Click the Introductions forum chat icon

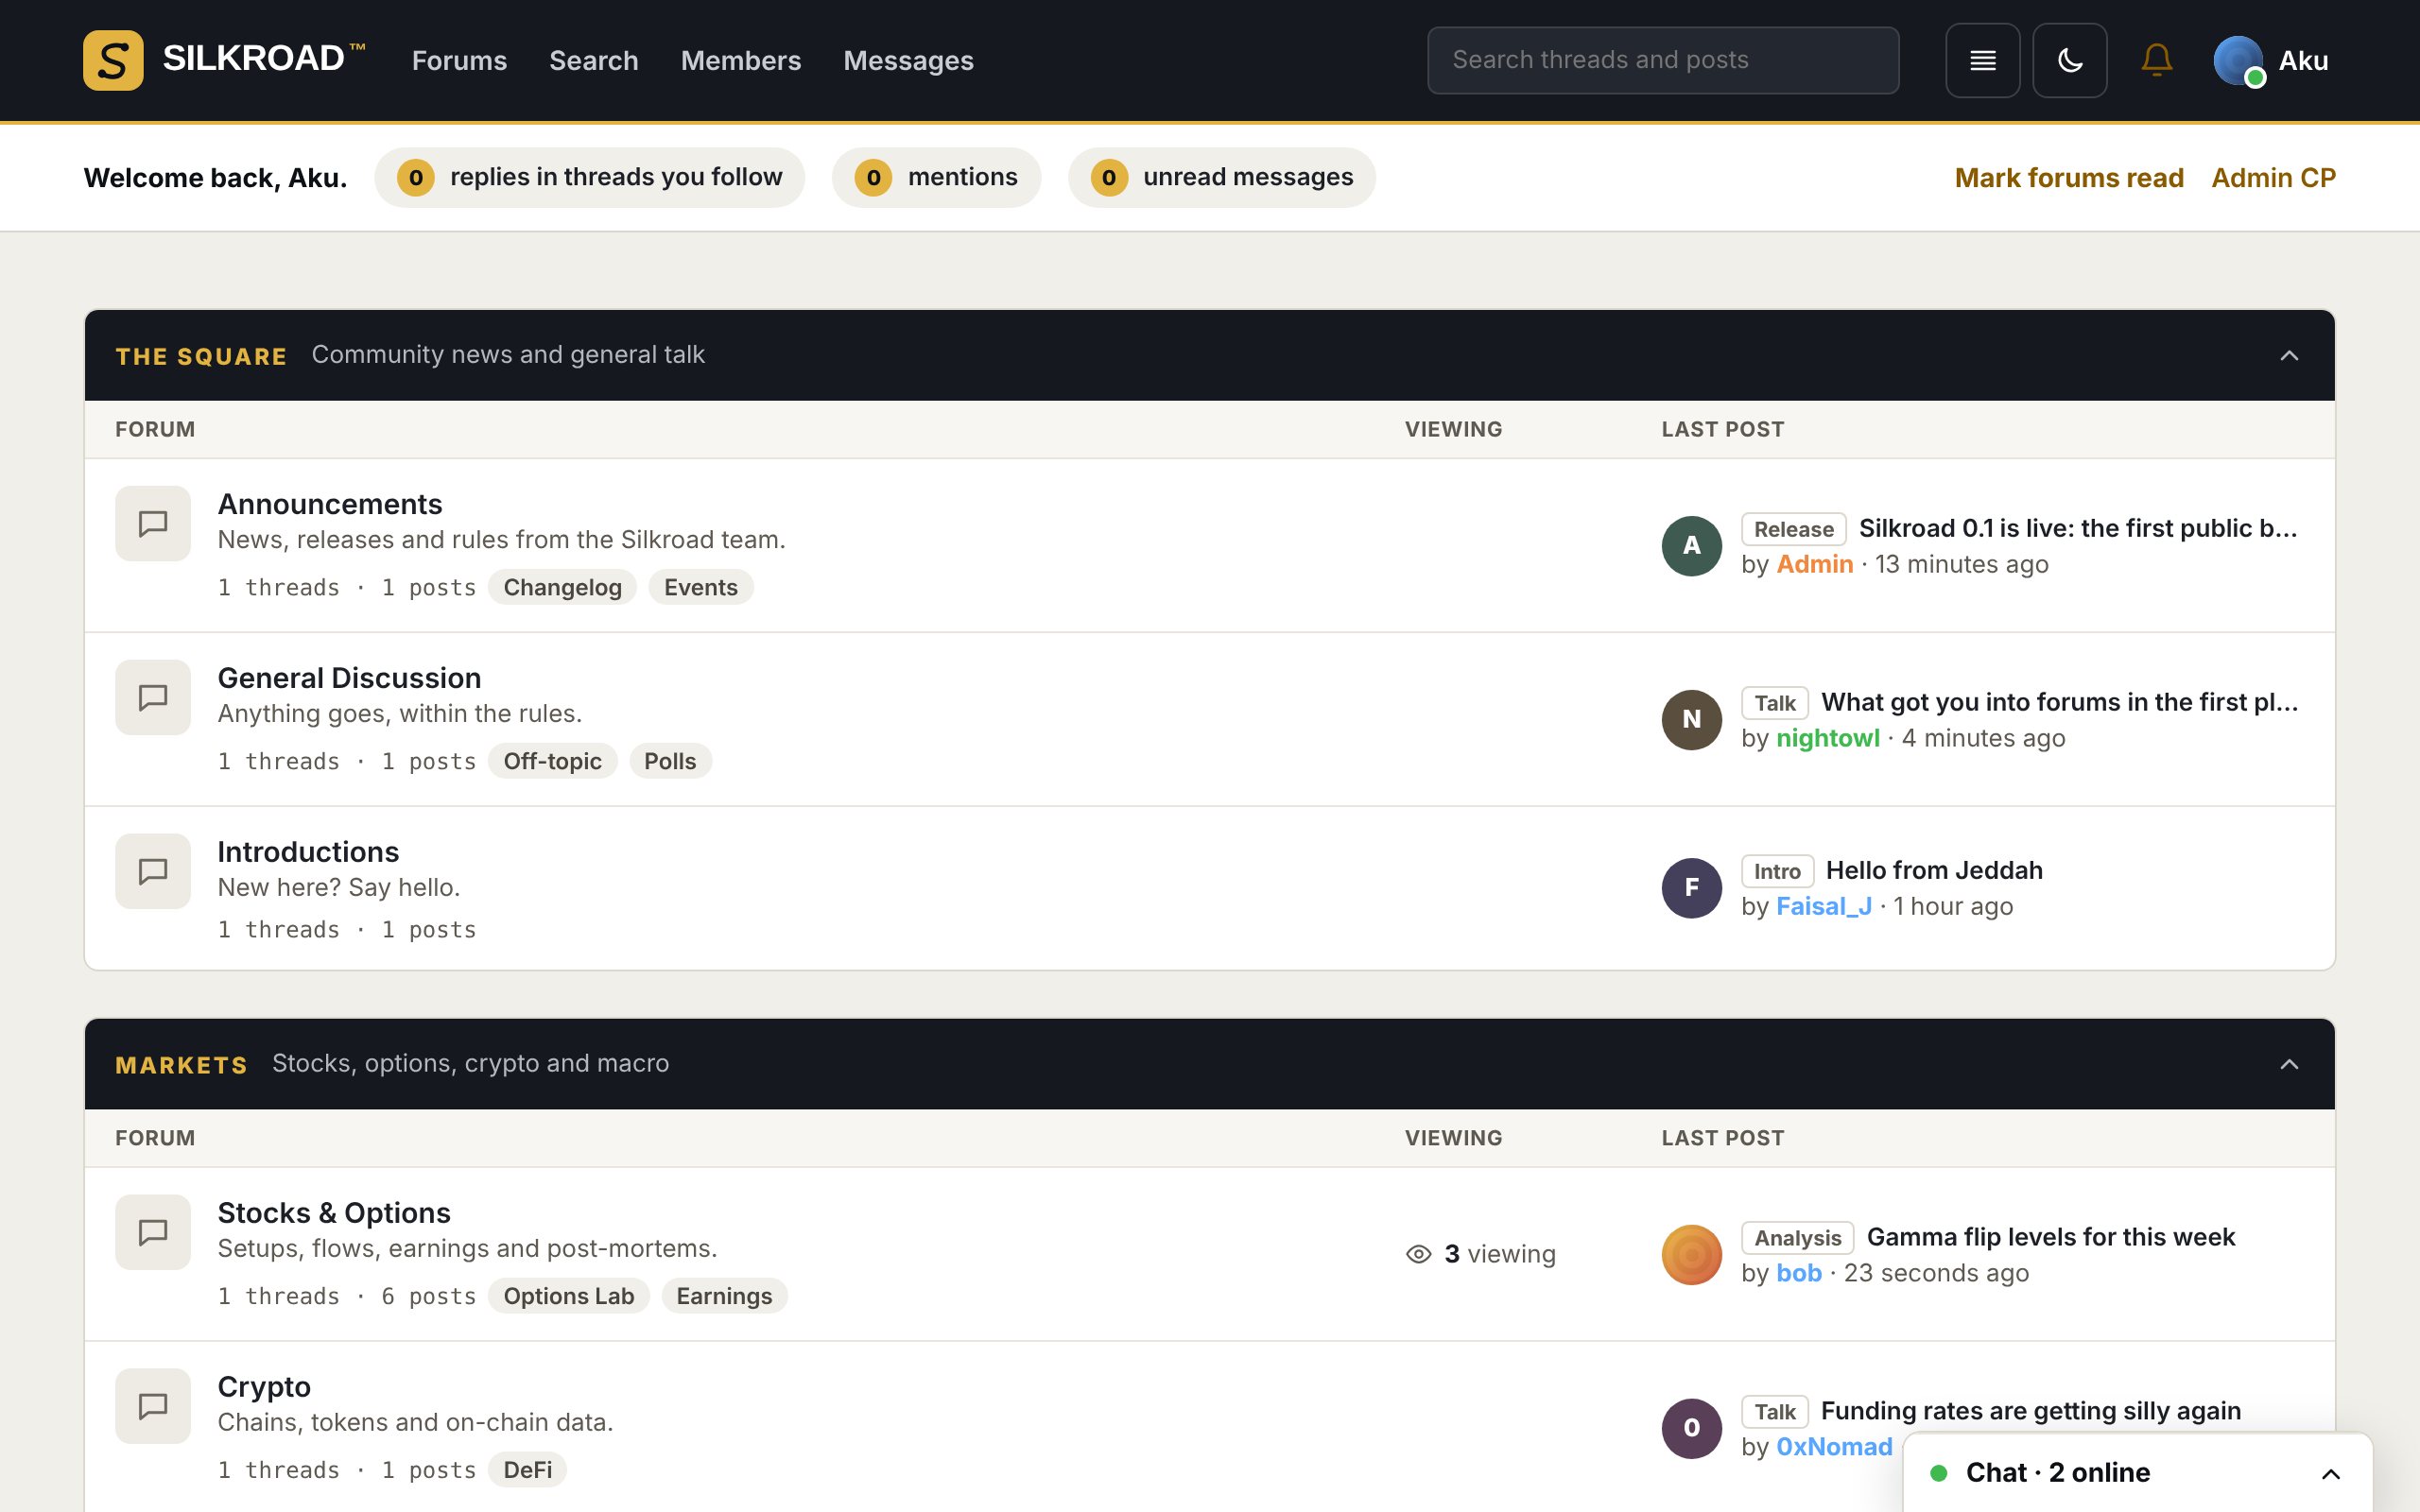click(x=153, y=871)
